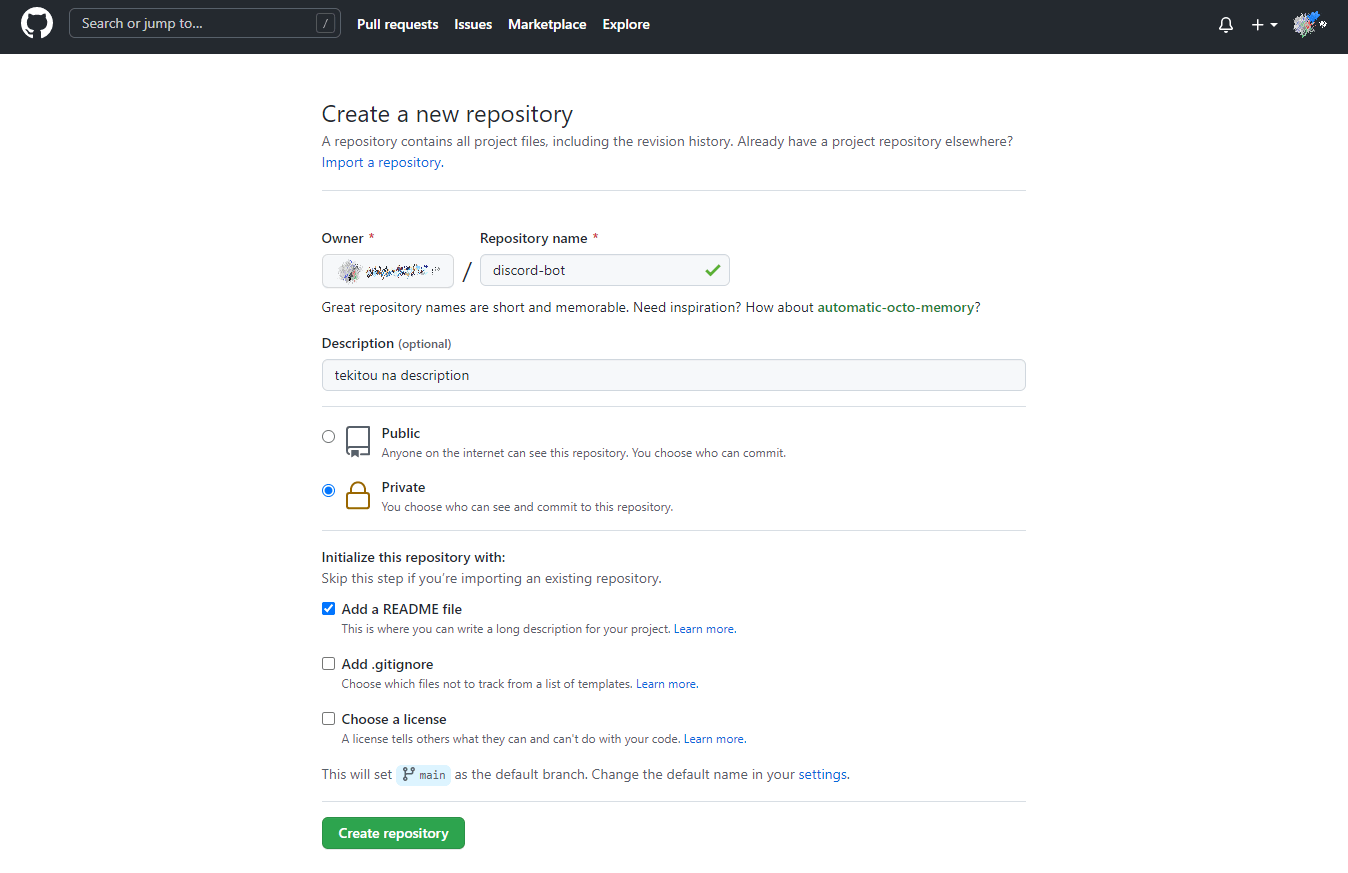Click the Choose a license label
The image size is (1348, 873).
394,719
